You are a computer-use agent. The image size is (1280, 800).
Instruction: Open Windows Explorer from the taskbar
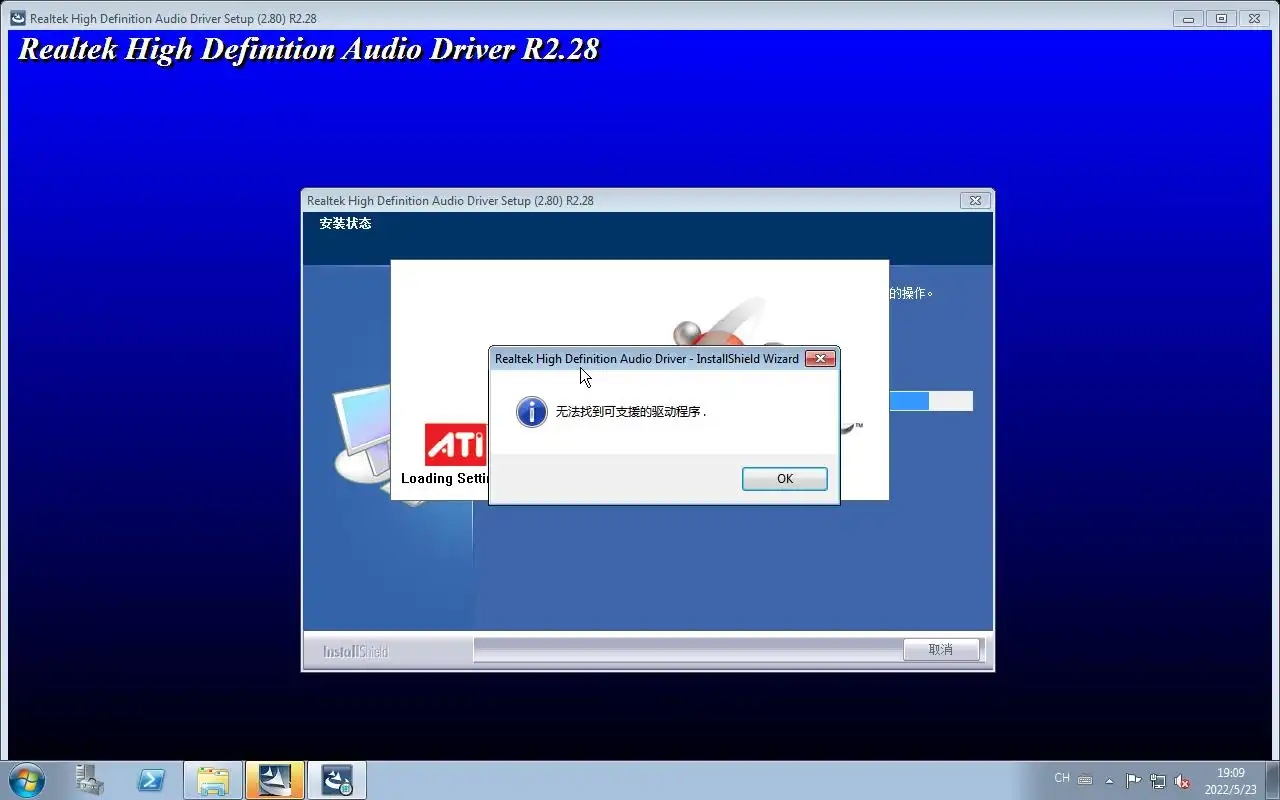pos(213,780)
